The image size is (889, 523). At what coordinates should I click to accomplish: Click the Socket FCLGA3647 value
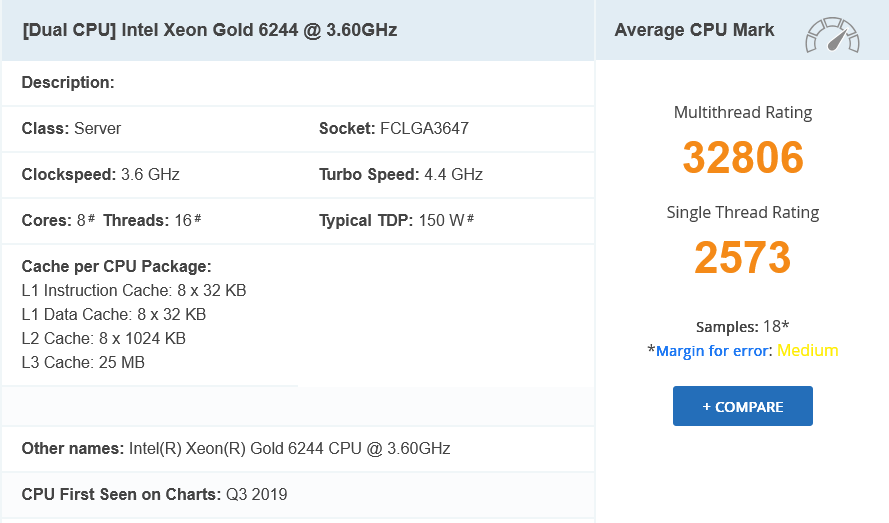click(x=424, y=128)
